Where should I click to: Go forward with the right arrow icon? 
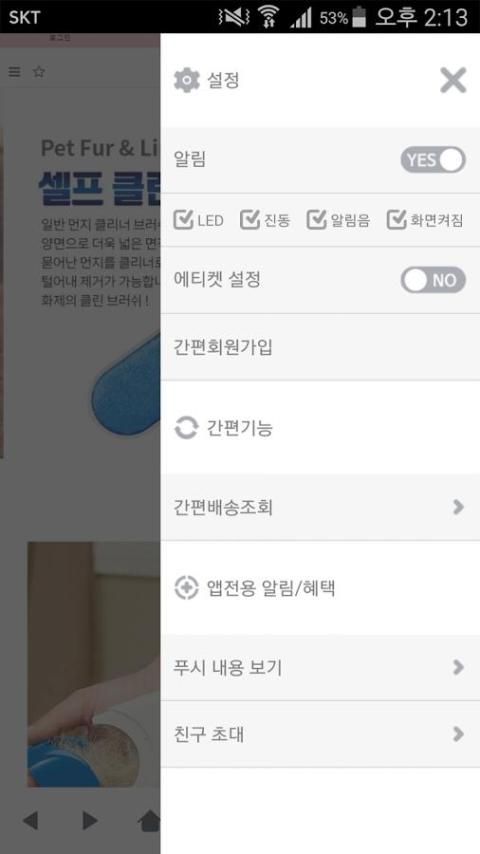tap(90, 820)
